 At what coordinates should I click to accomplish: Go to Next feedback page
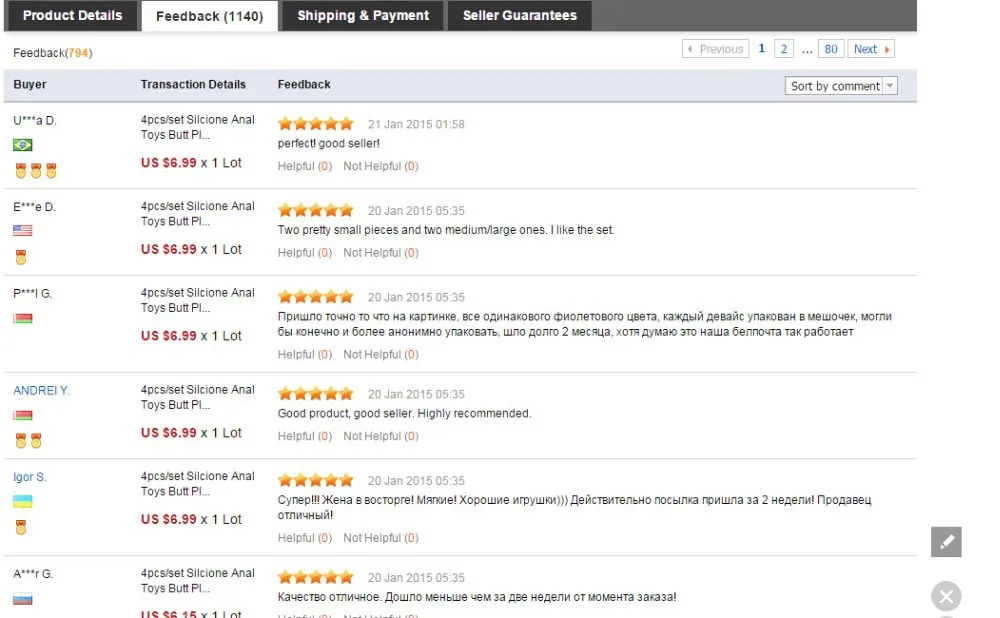[871, 49]
